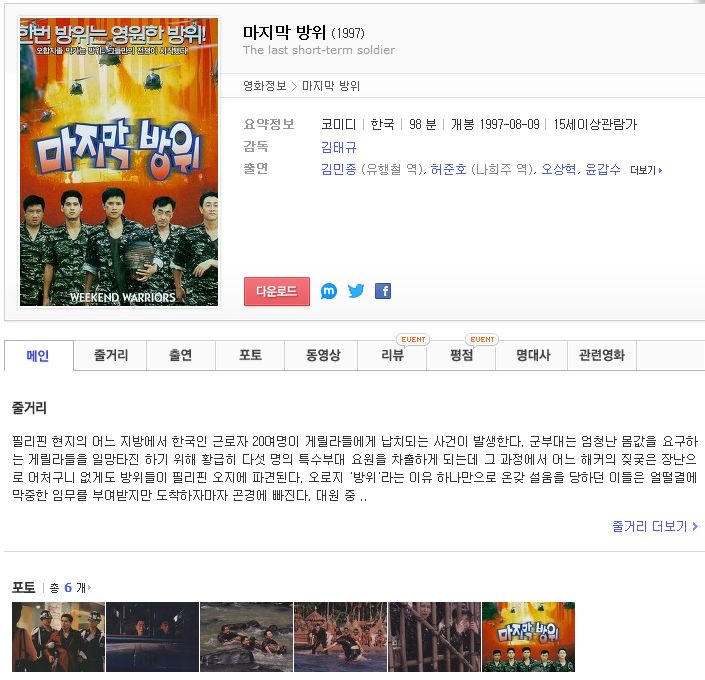Click release date 개봉 1997-08-09
This screenshot has width=705, height=680.
[495, 124]
